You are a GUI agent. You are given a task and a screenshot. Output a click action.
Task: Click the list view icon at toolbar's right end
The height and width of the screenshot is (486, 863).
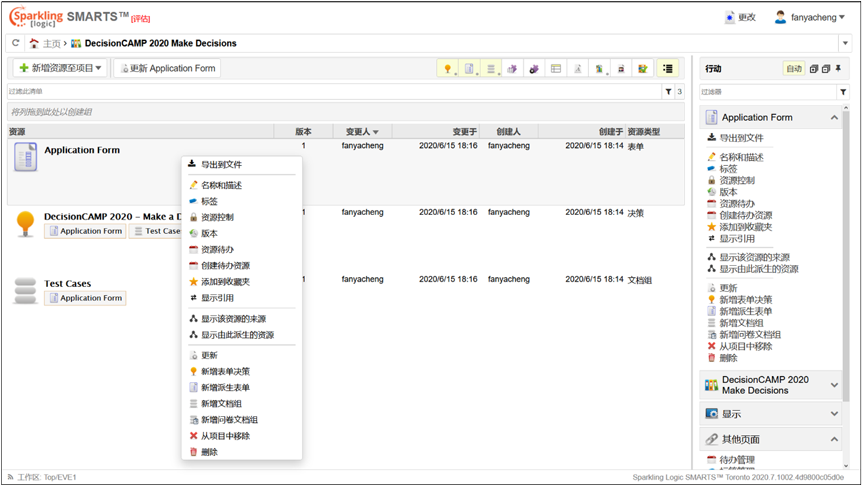tap(668, 69)
